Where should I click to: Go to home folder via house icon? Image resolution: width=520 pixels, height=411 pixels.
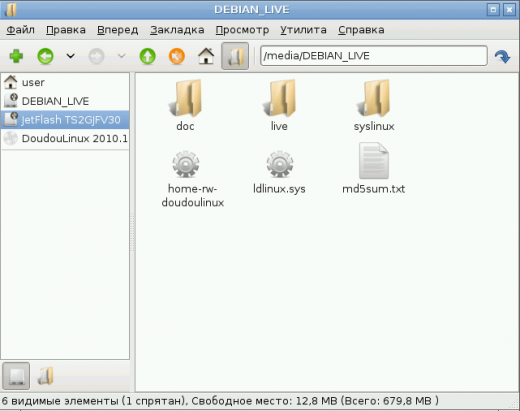(206, 56)
